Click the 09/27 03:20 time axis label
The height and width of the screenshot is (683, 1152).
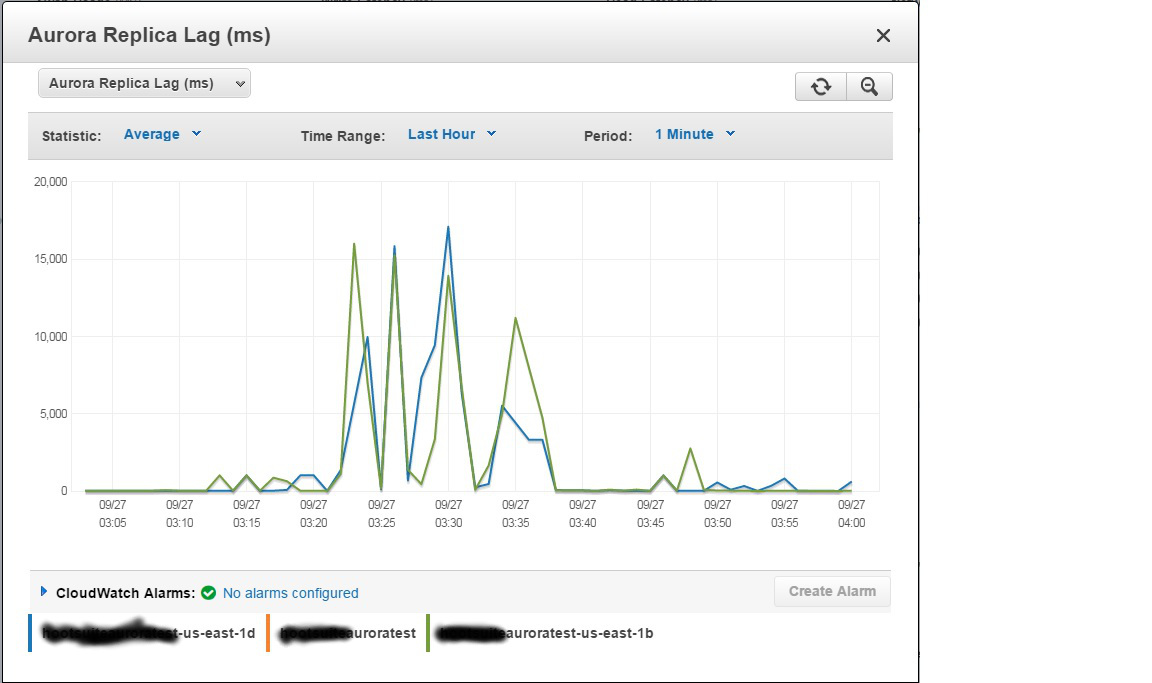point(314,514)
